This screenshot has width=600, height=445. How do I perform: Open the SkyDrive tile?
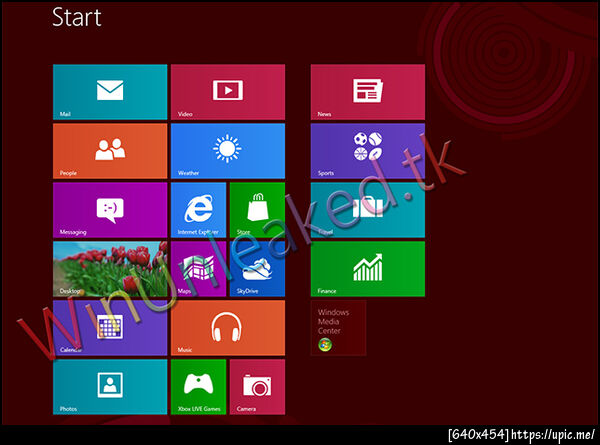tap(257, 269)
